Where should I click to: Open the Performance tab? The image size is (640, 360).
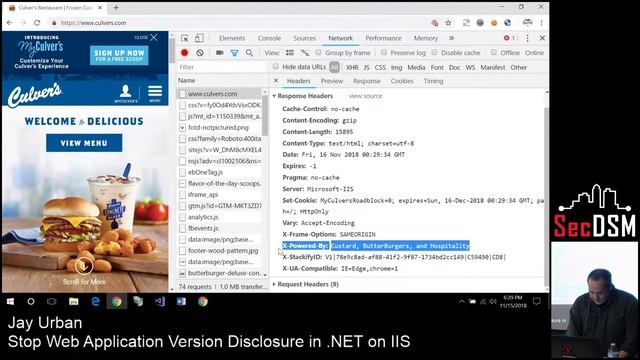coord(383,38)
